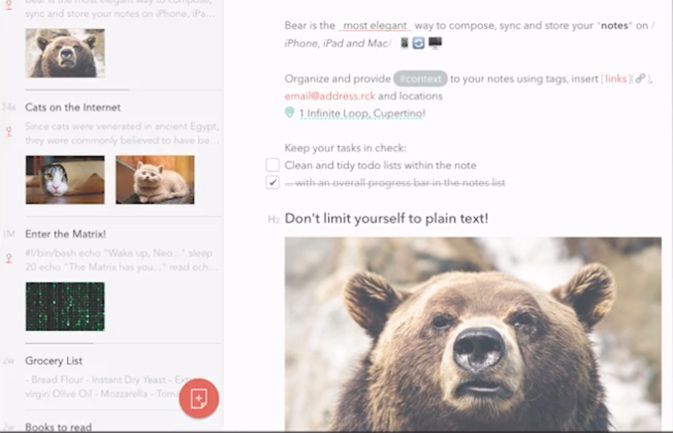Click the iPhone emoji icon in the note
The height and width of the screenshot is (433, 673).
[404, 43]
